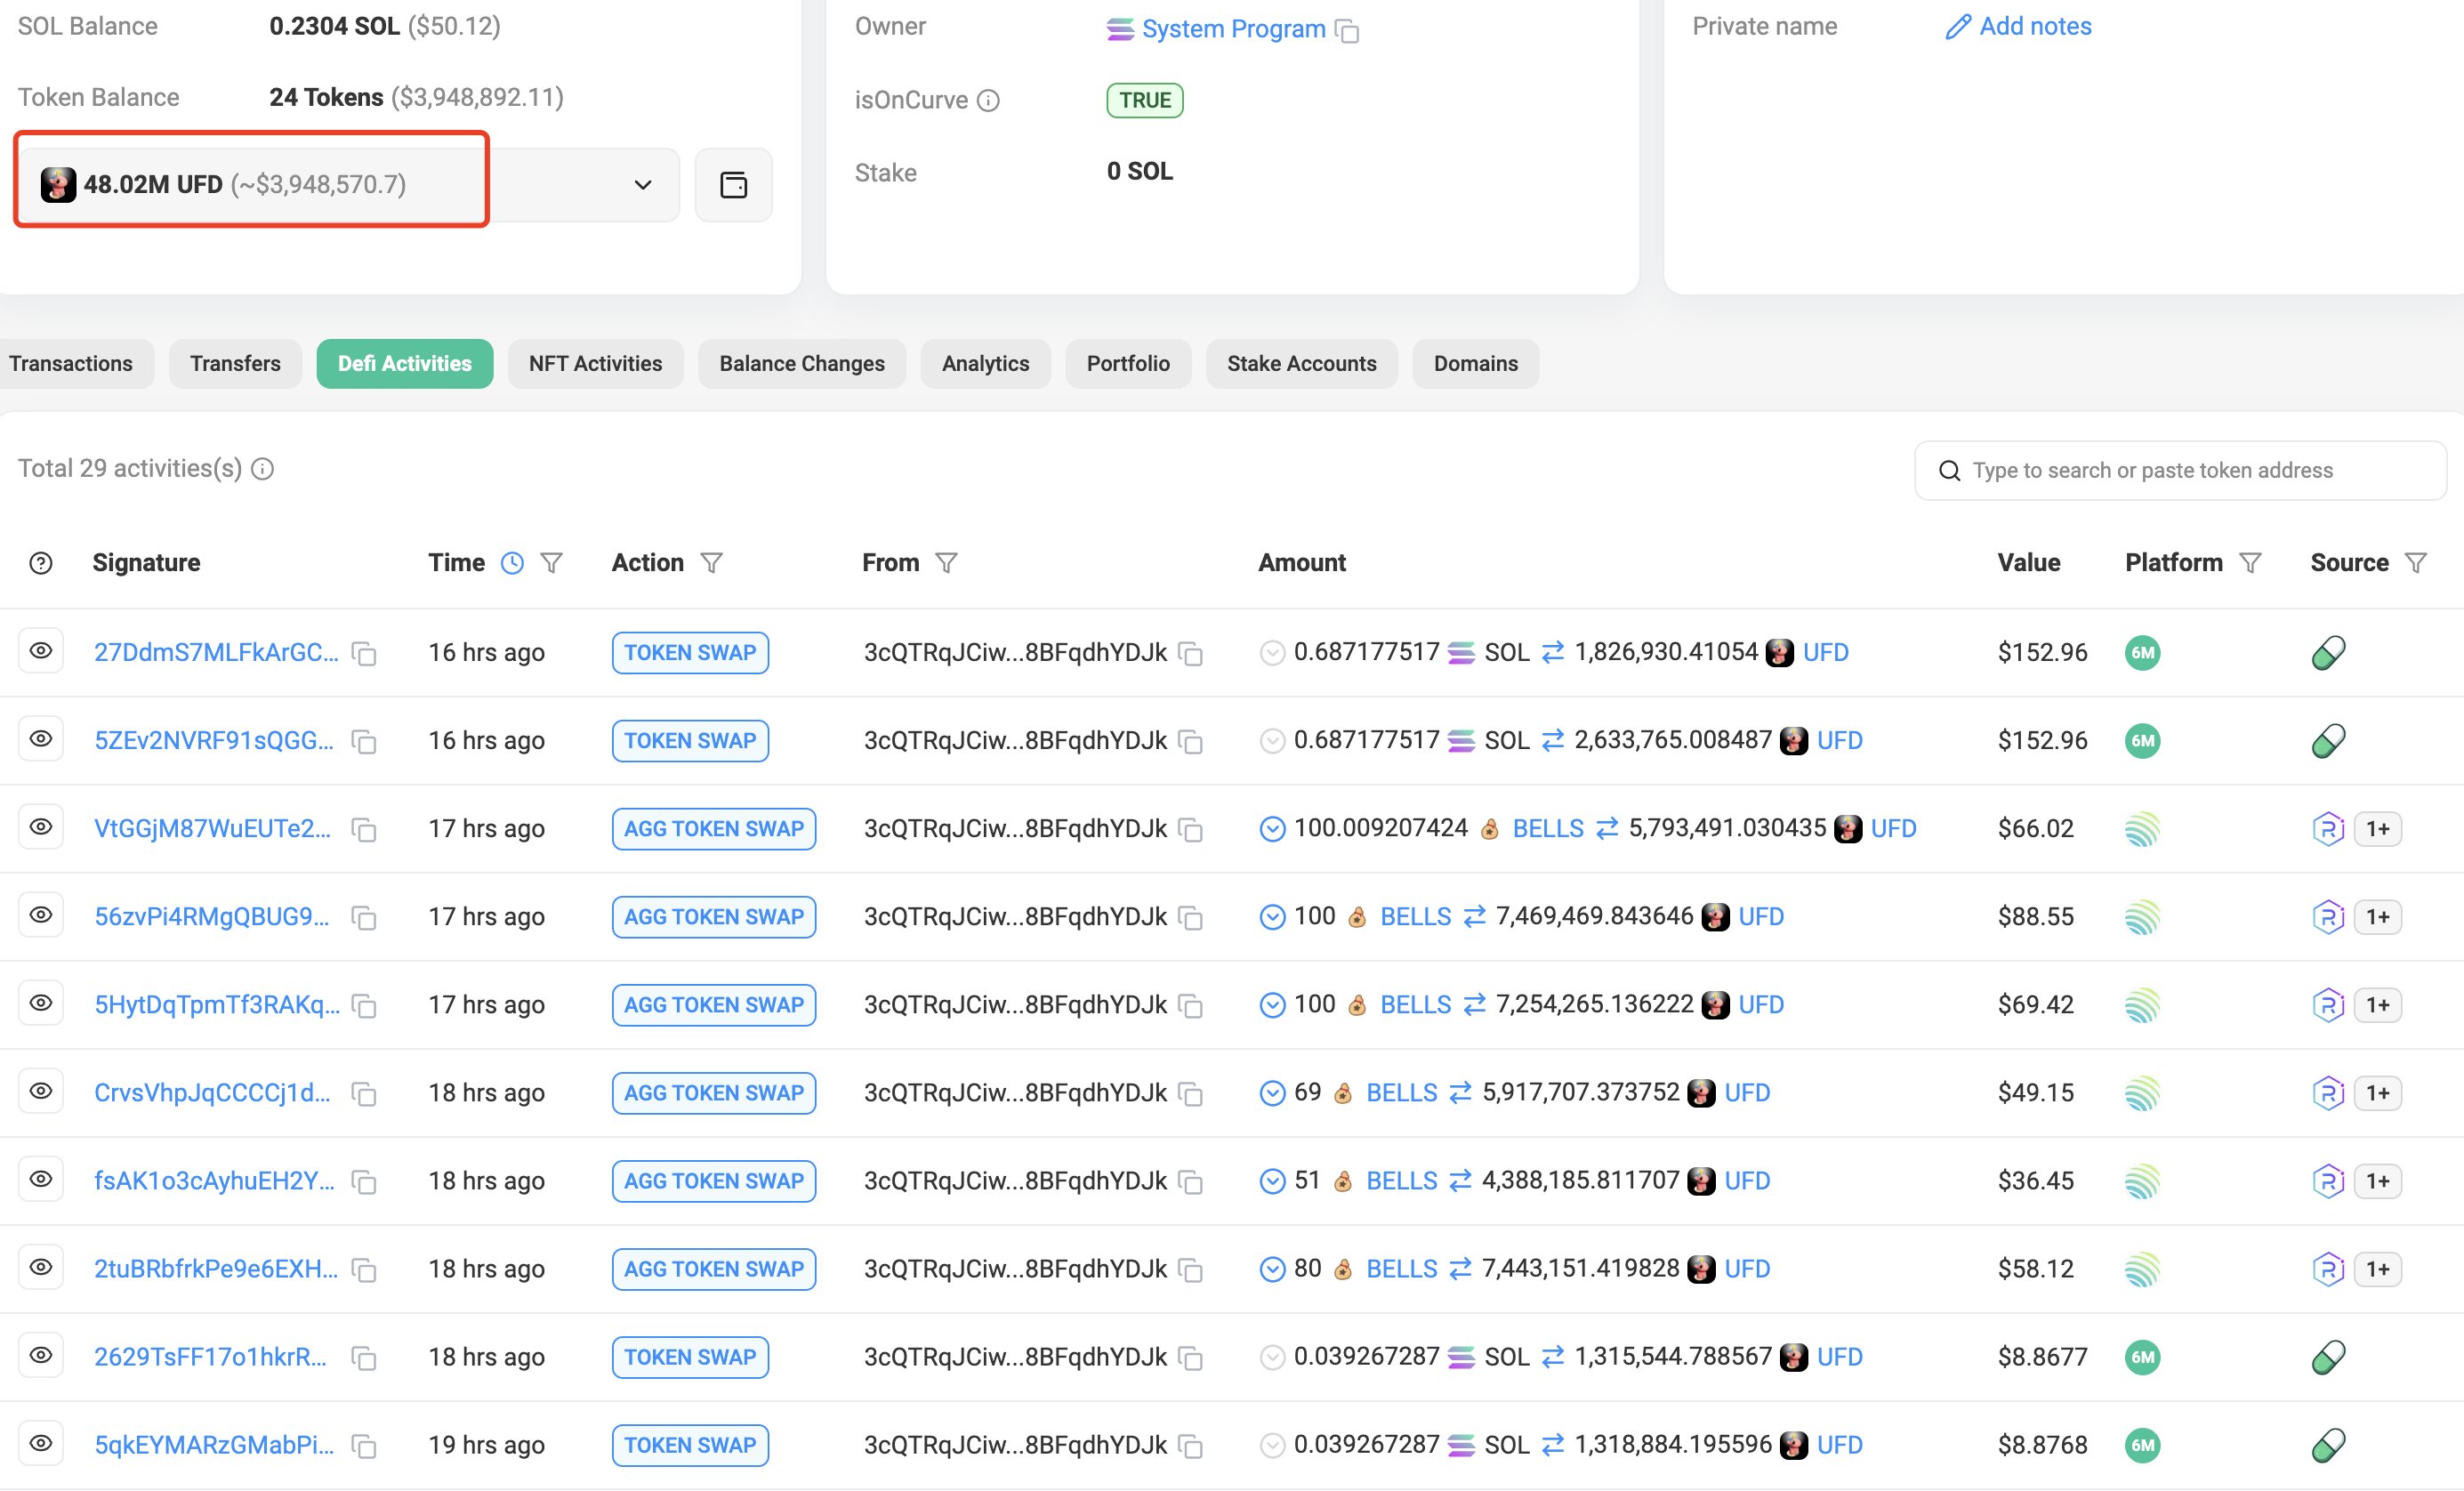Open the Portfolio tab

(1128, 364)
